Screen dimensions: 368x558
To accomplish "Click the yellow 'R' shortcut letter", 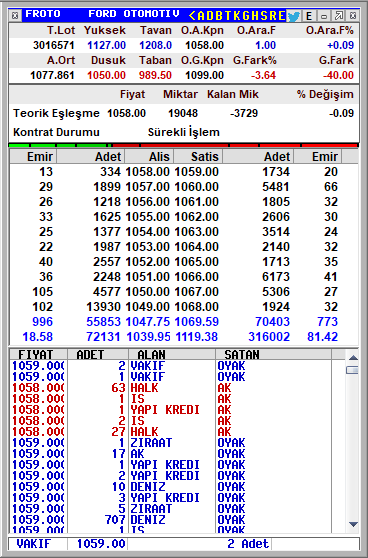I will (x=273, y=16).
